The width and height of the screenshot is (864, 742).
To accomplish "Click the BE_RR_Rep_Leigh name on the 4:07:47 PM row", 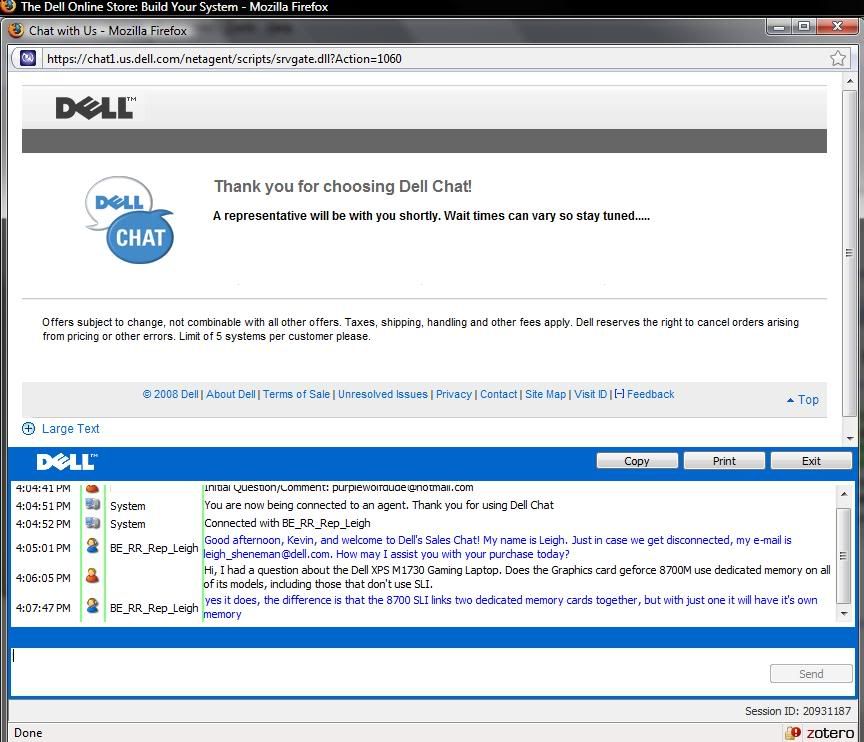I will point(154,608).
